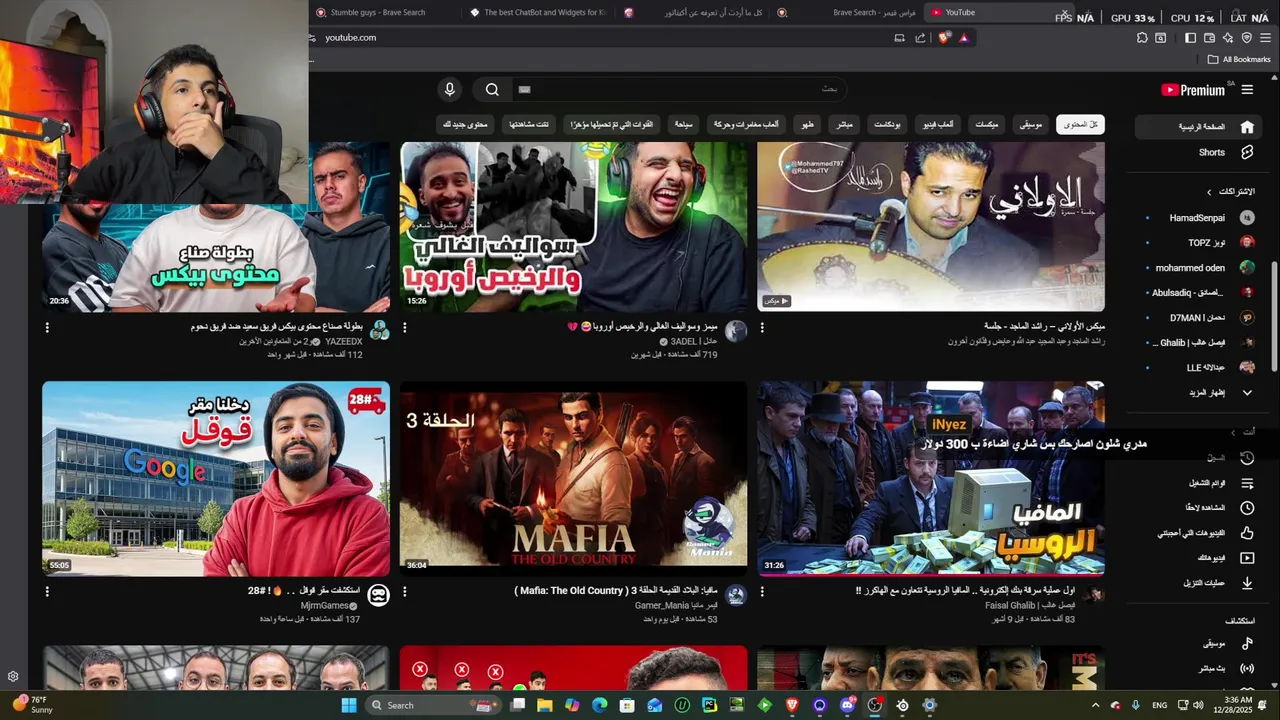
Task: Switch to Stumble guys Brave Search tab
Action: point(378,12)
